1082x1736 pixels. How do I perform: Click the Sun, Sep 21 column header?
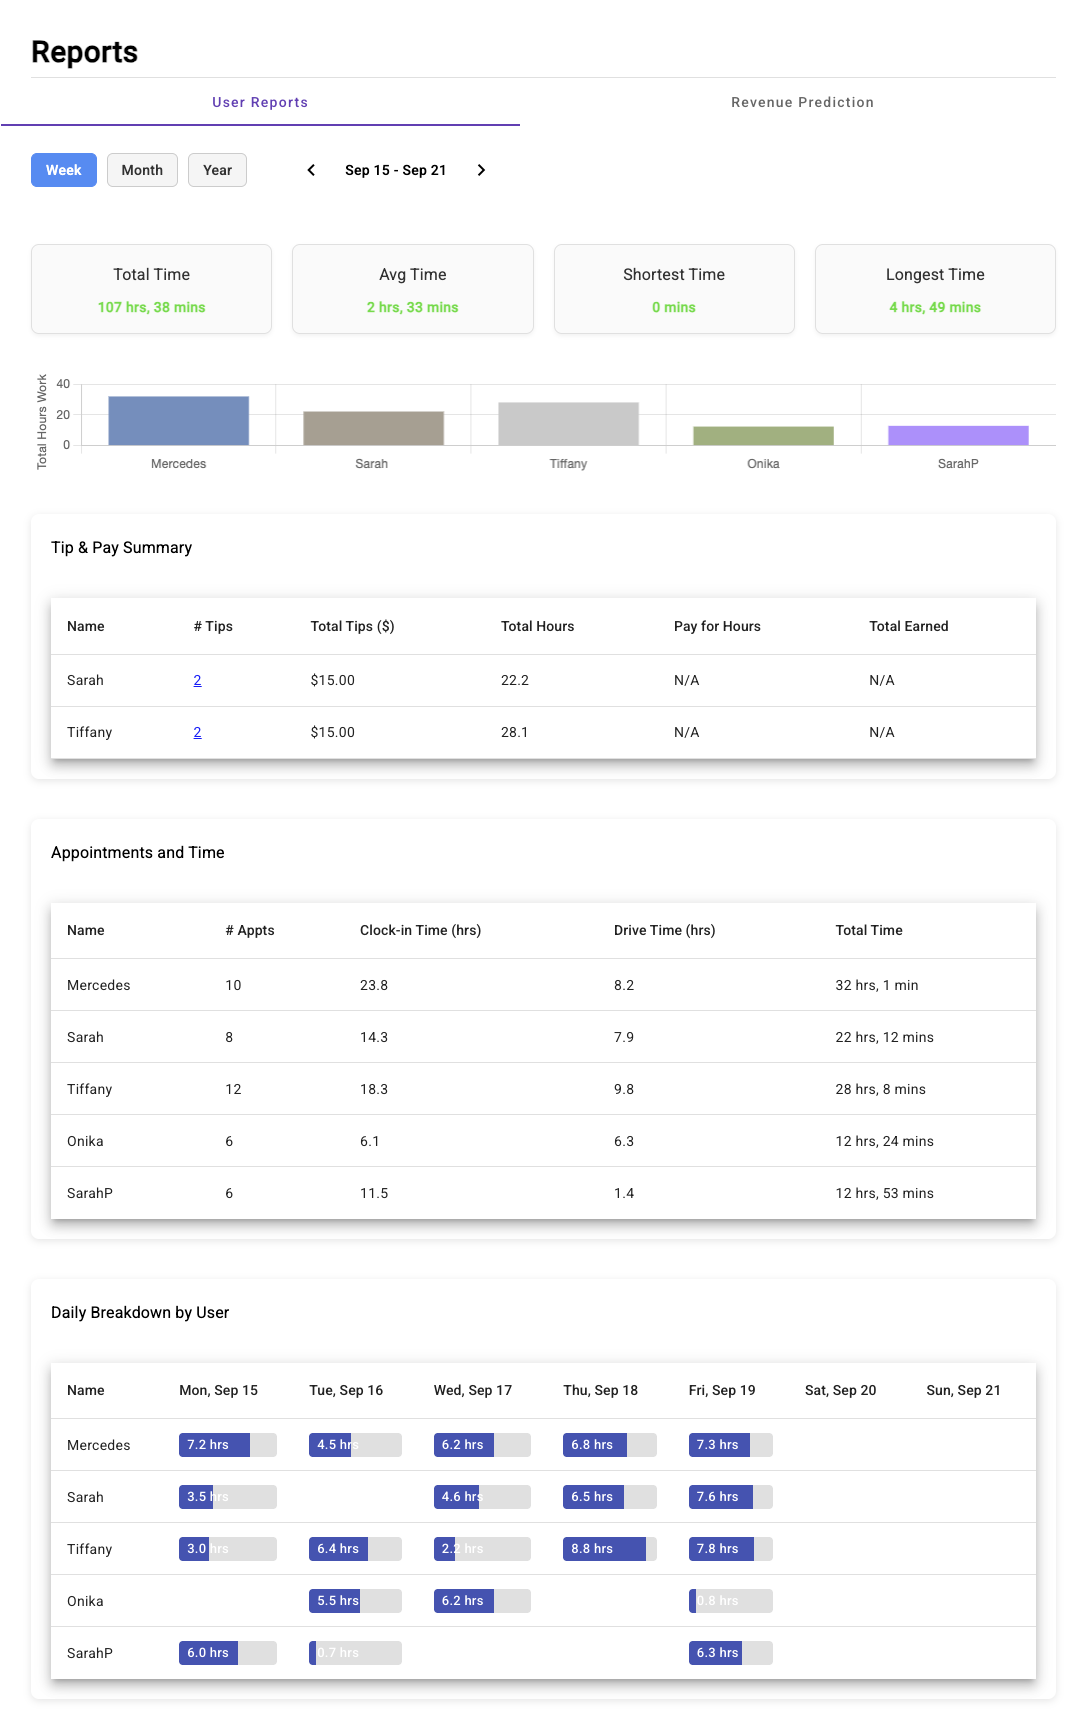click(x=963, y=1390)
